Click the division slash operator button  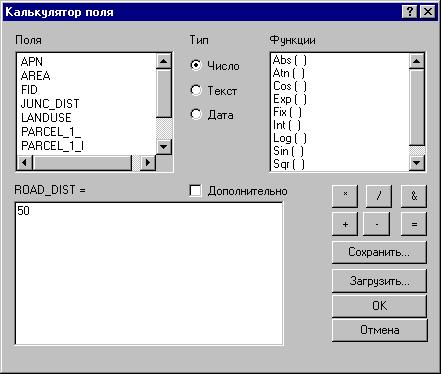point(379,196)
